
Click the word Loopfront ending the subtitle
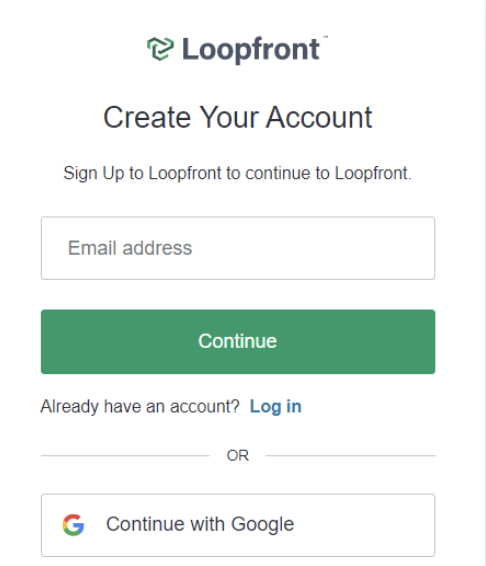click(372, 173)
